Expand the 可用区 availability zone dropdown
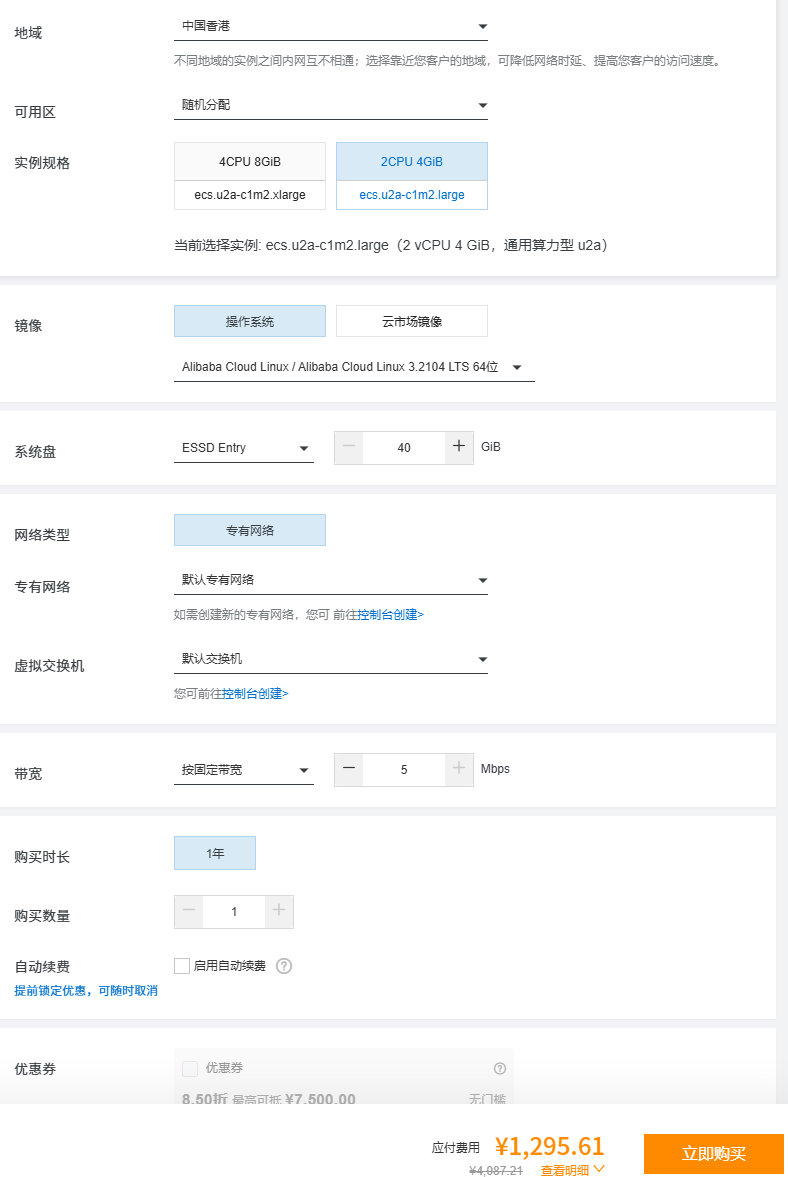Screen dimensions: 788x1177 tap(330, 105)
